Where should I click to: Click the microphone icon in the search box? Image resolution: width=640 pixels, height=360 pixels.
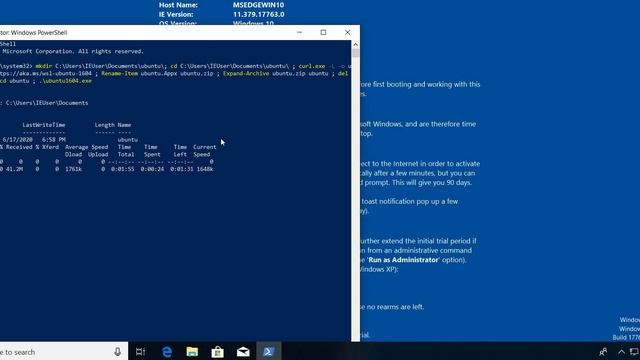tap(118, 351)
